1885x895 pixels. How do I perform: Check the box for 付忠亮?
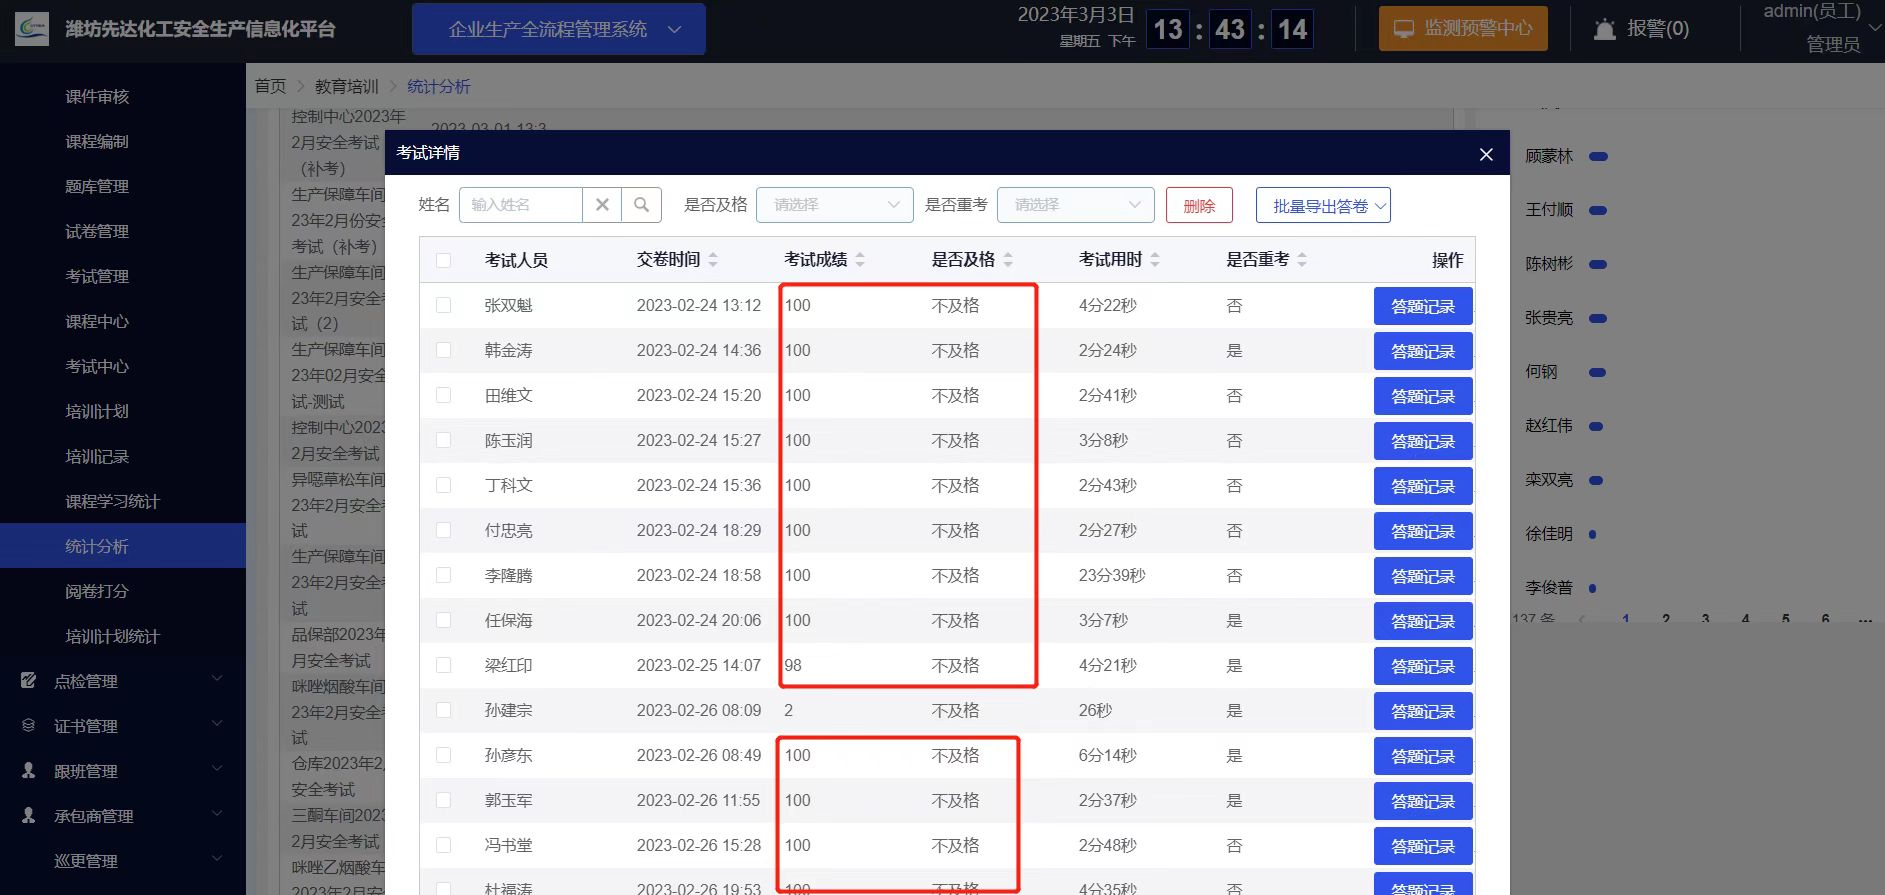pyautogui.click(x=444, y=530)
